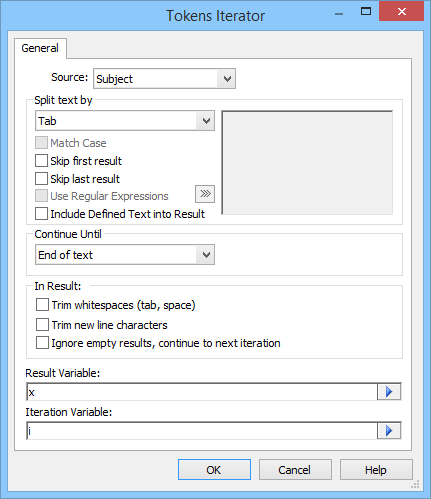Image resolution: width=431 pixels, height=499 pixels.
Task: Open Help for this dialog
Action: pos(376,470)
